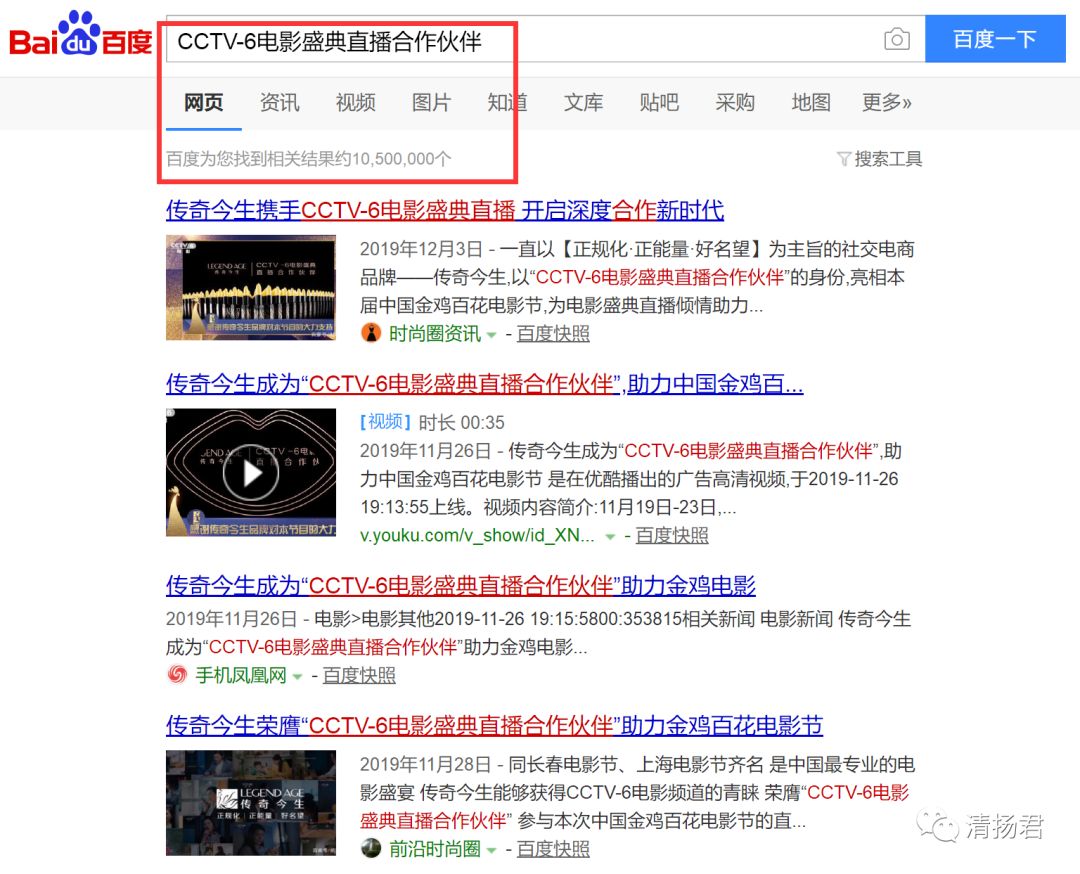
Task: Visit the v.youku.com source URL
Action: [x=477, y=535]
